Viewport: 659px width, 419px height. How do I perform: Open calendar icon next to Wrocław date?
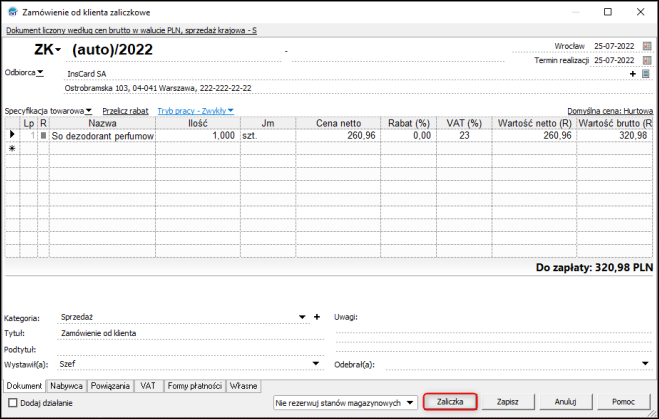coord(647,46)
